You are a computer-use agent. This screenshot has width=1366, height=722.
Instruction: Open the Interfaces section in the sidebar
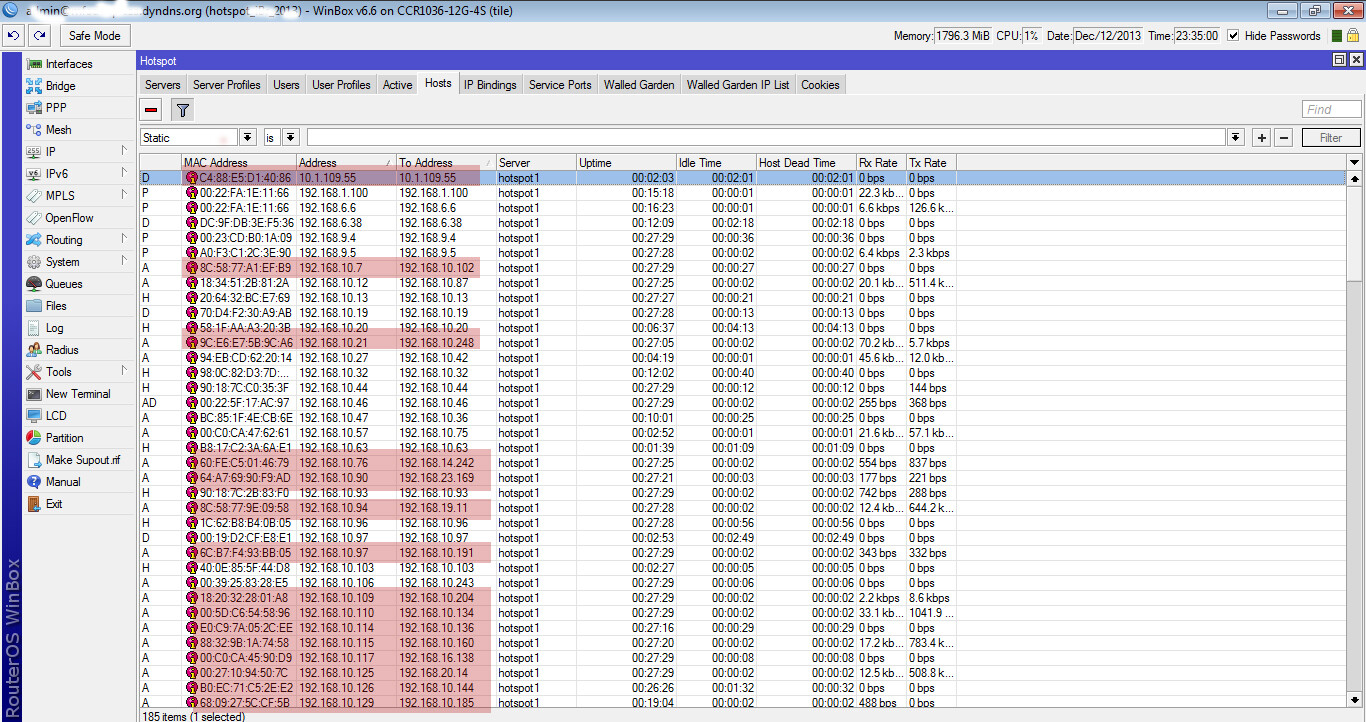[x=69, y=63]
